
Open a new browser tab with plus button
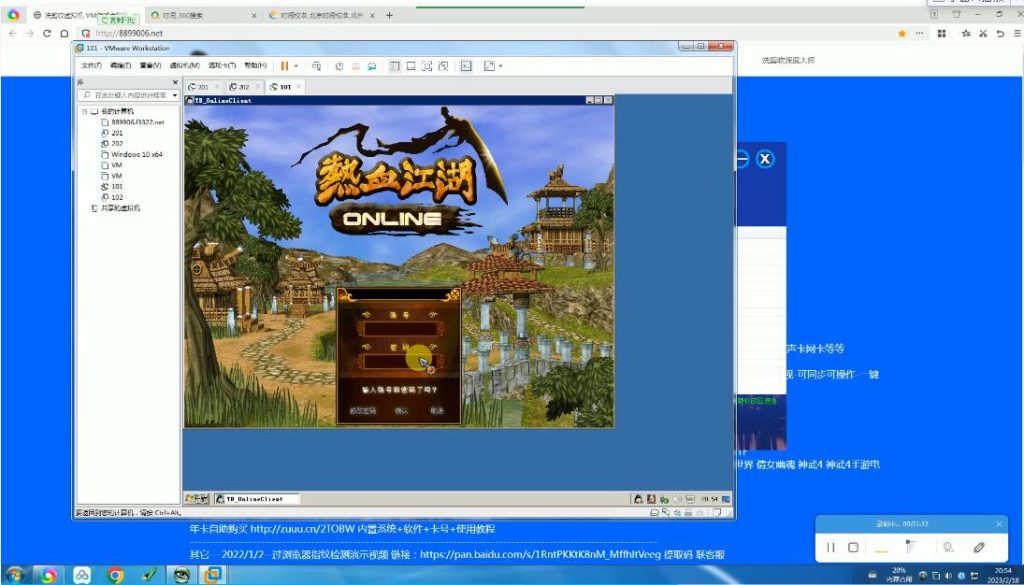pos(390,15)
